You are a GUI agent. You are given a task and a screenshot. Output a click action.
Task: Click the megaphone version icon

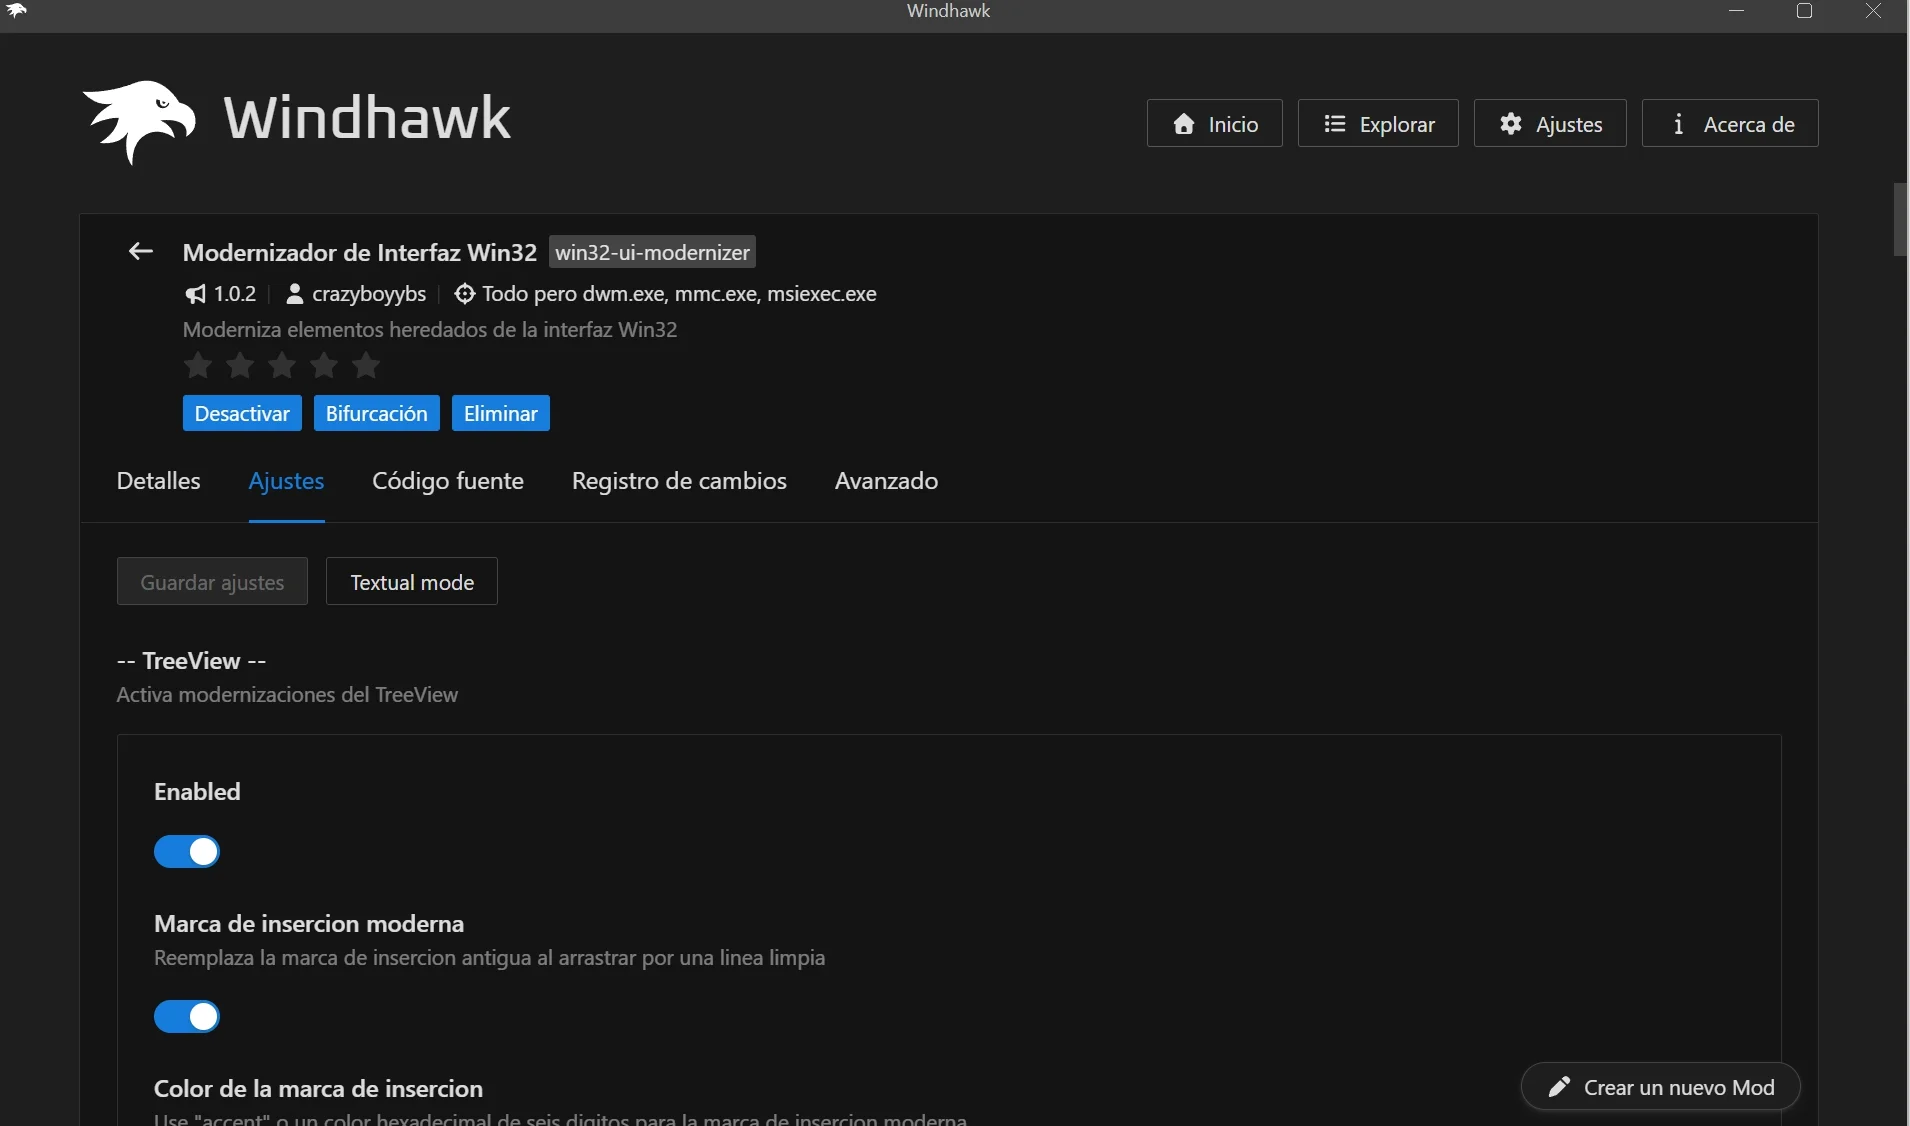[195, 294]
